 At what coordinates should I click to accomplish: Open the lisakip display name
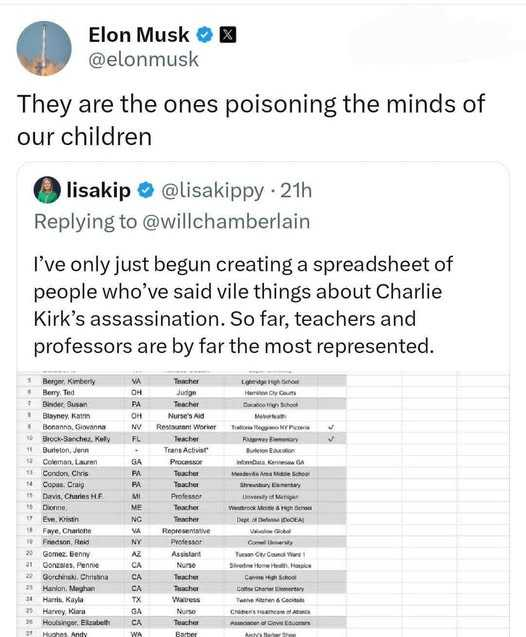99,190
